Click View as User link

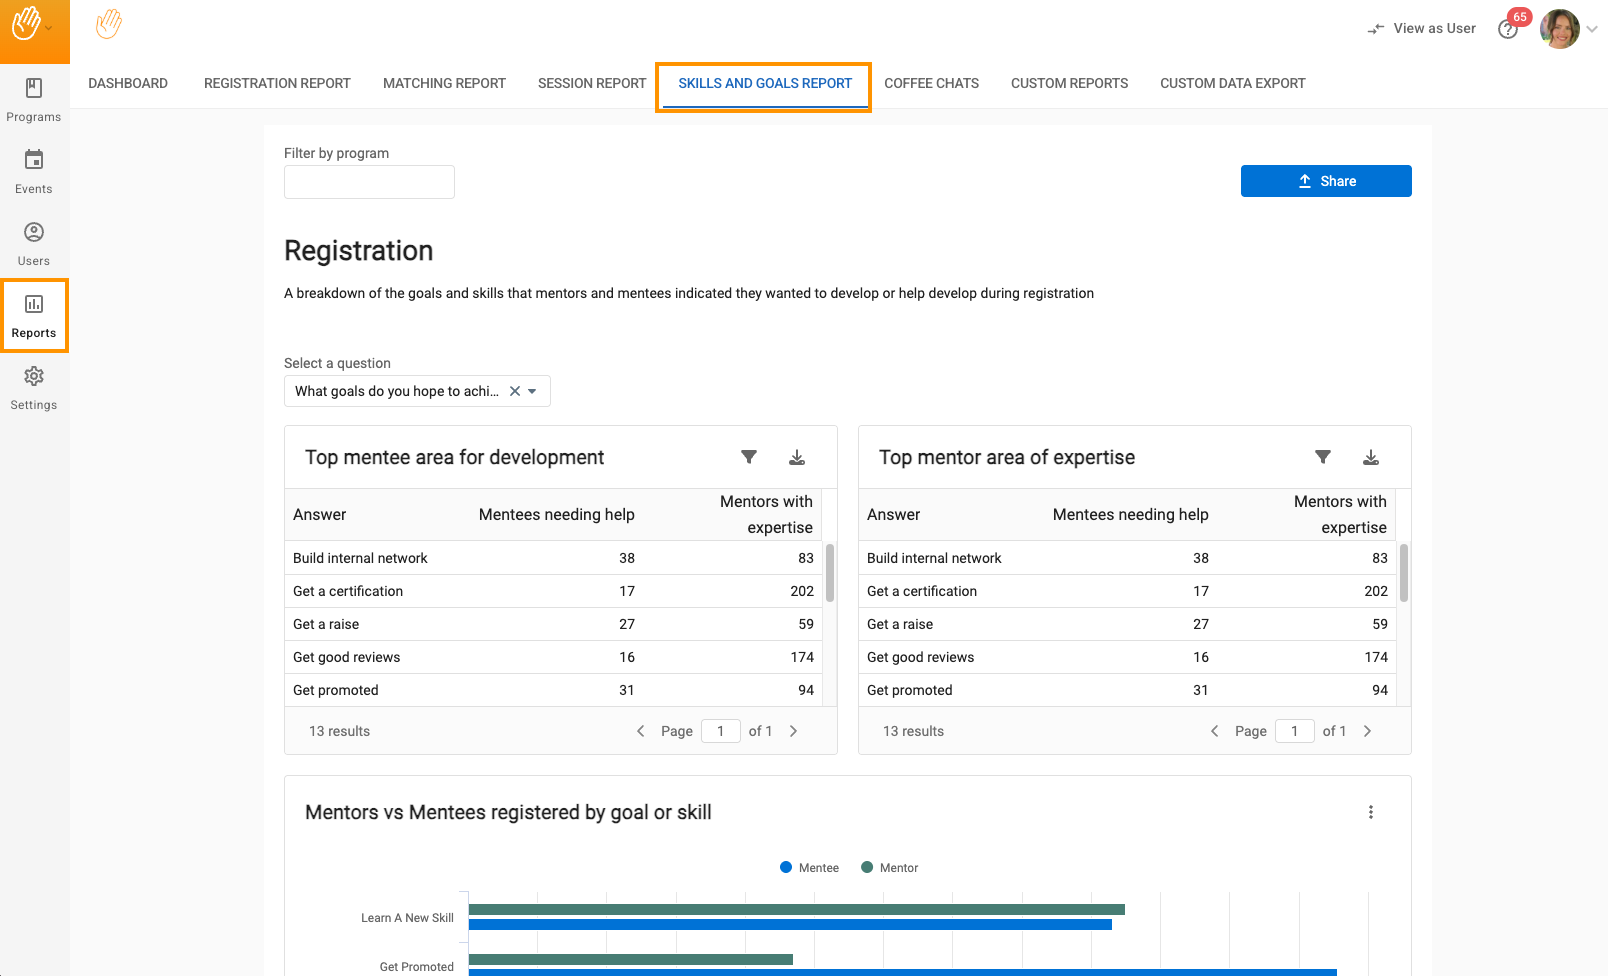pyautogui.click(x=1422, y=29)
